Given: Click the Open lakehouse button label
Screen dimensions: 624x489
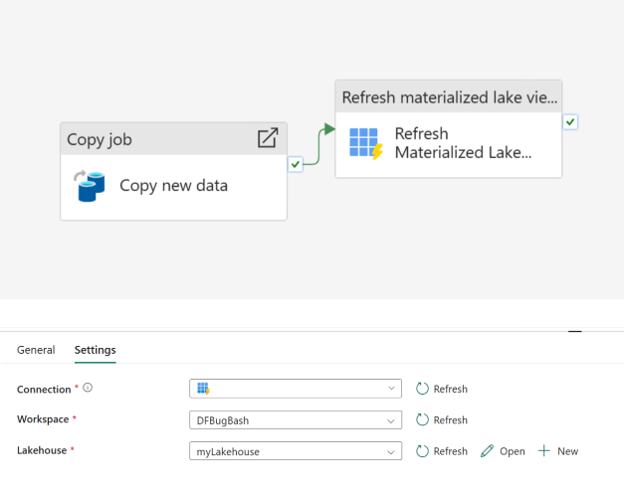Looking at the screenshot, I should [512, 451].
